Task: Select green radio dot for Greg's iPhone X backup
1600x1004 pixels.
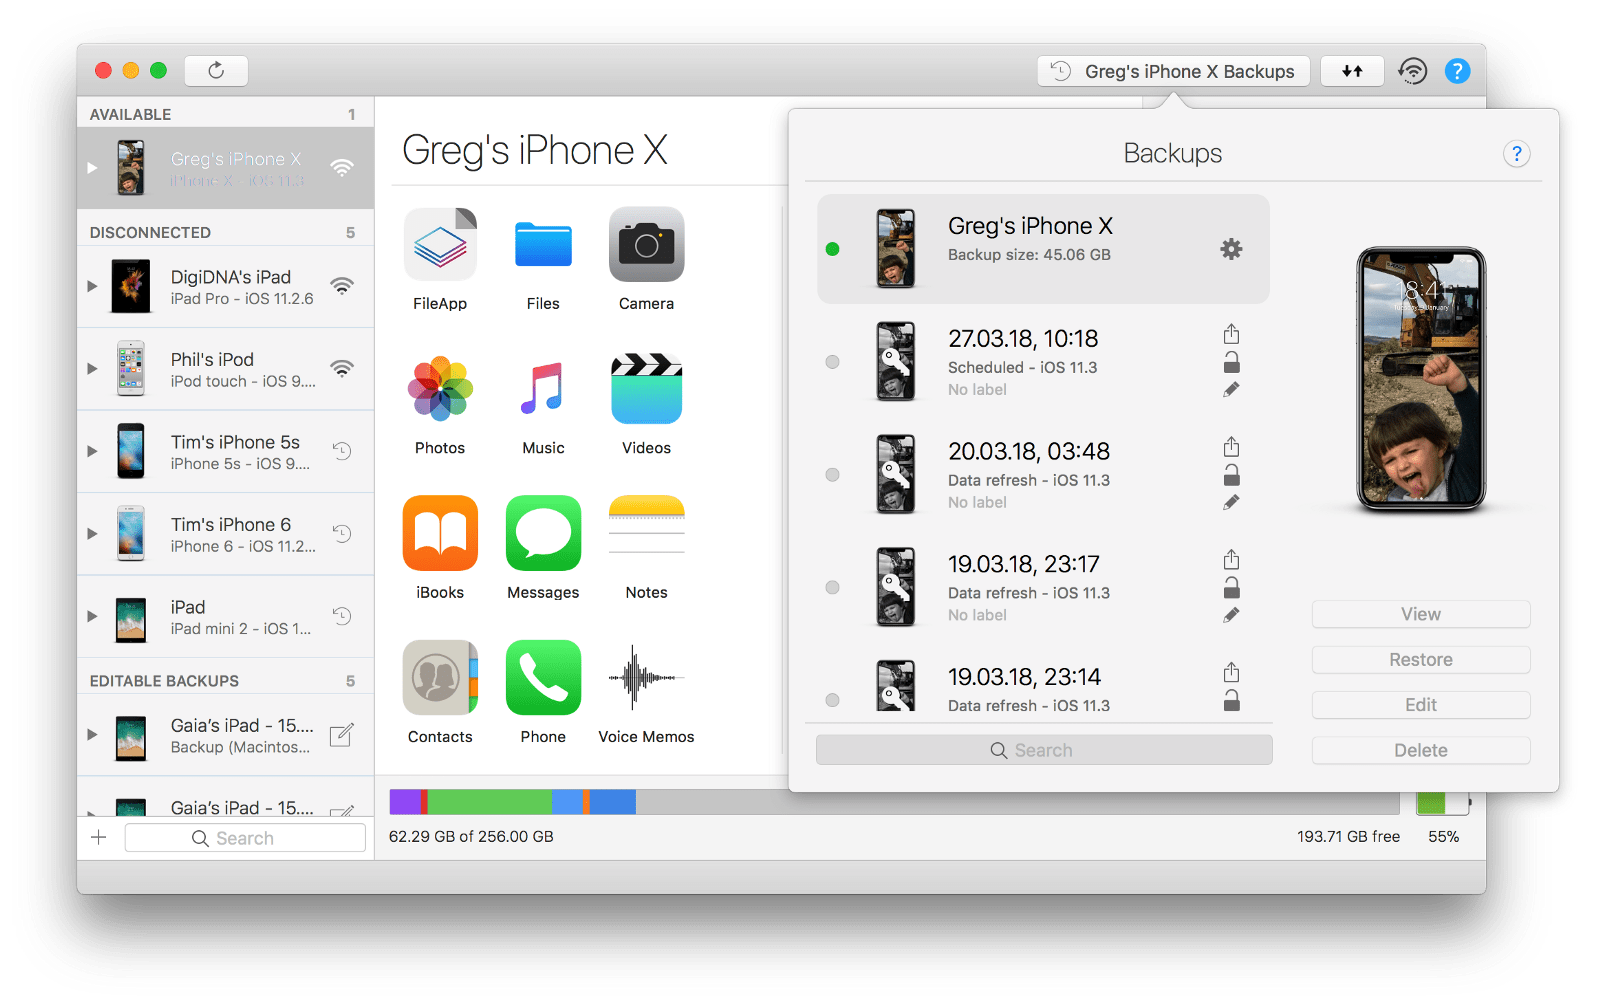Action: pos(832,249)
